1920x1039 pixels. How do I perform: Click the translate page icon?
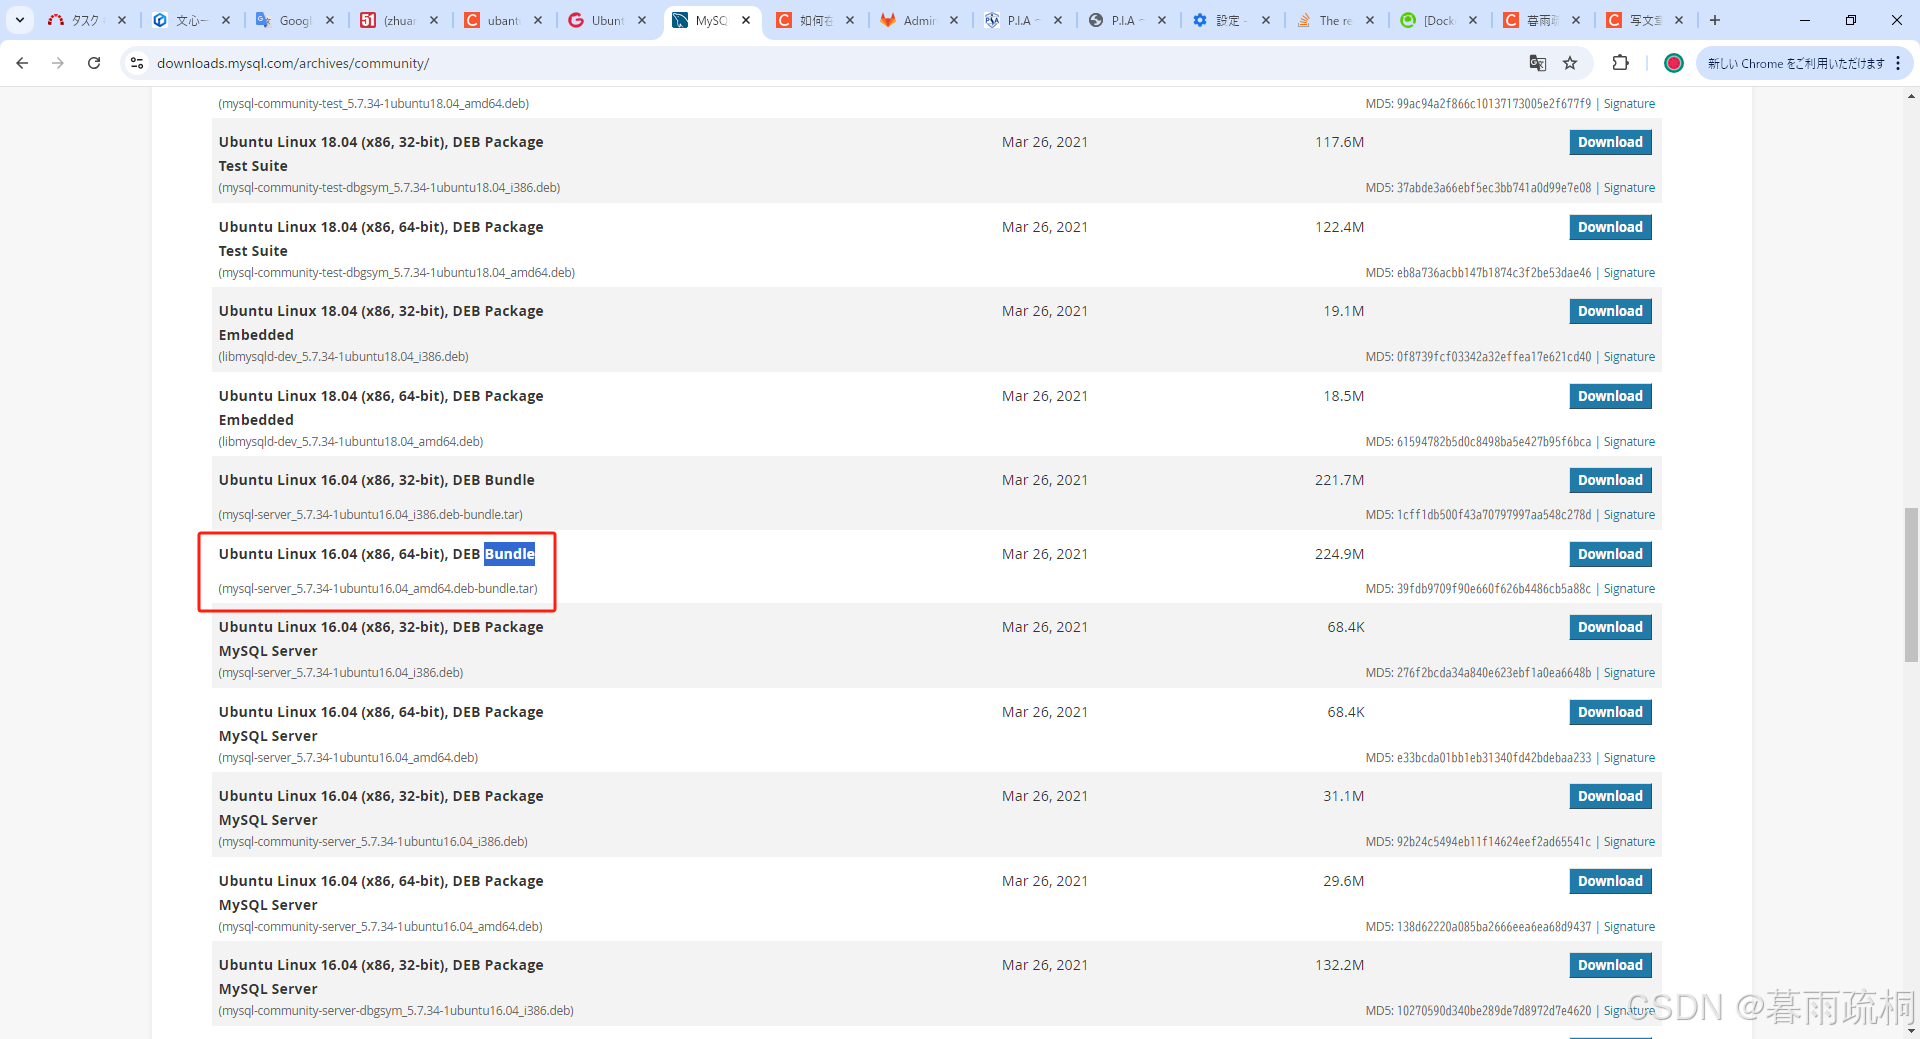1538,63
